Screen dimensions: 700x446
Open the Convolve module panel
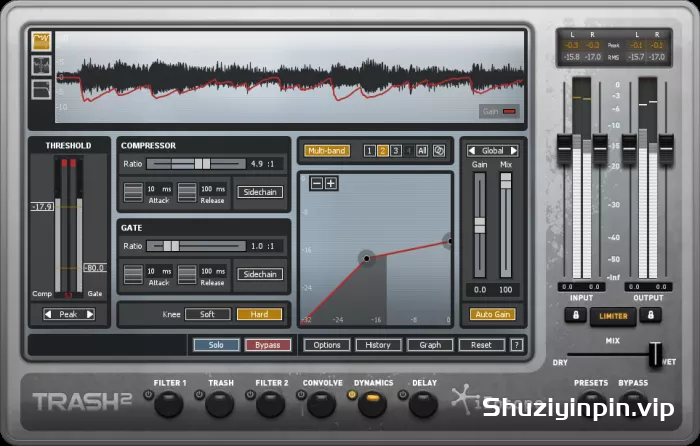click(321, 404)
